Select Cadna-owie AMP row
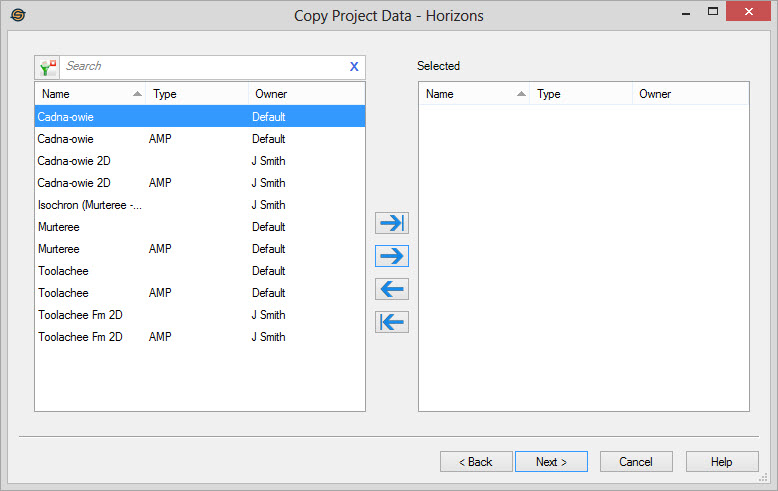 click(x=200, y=139)
